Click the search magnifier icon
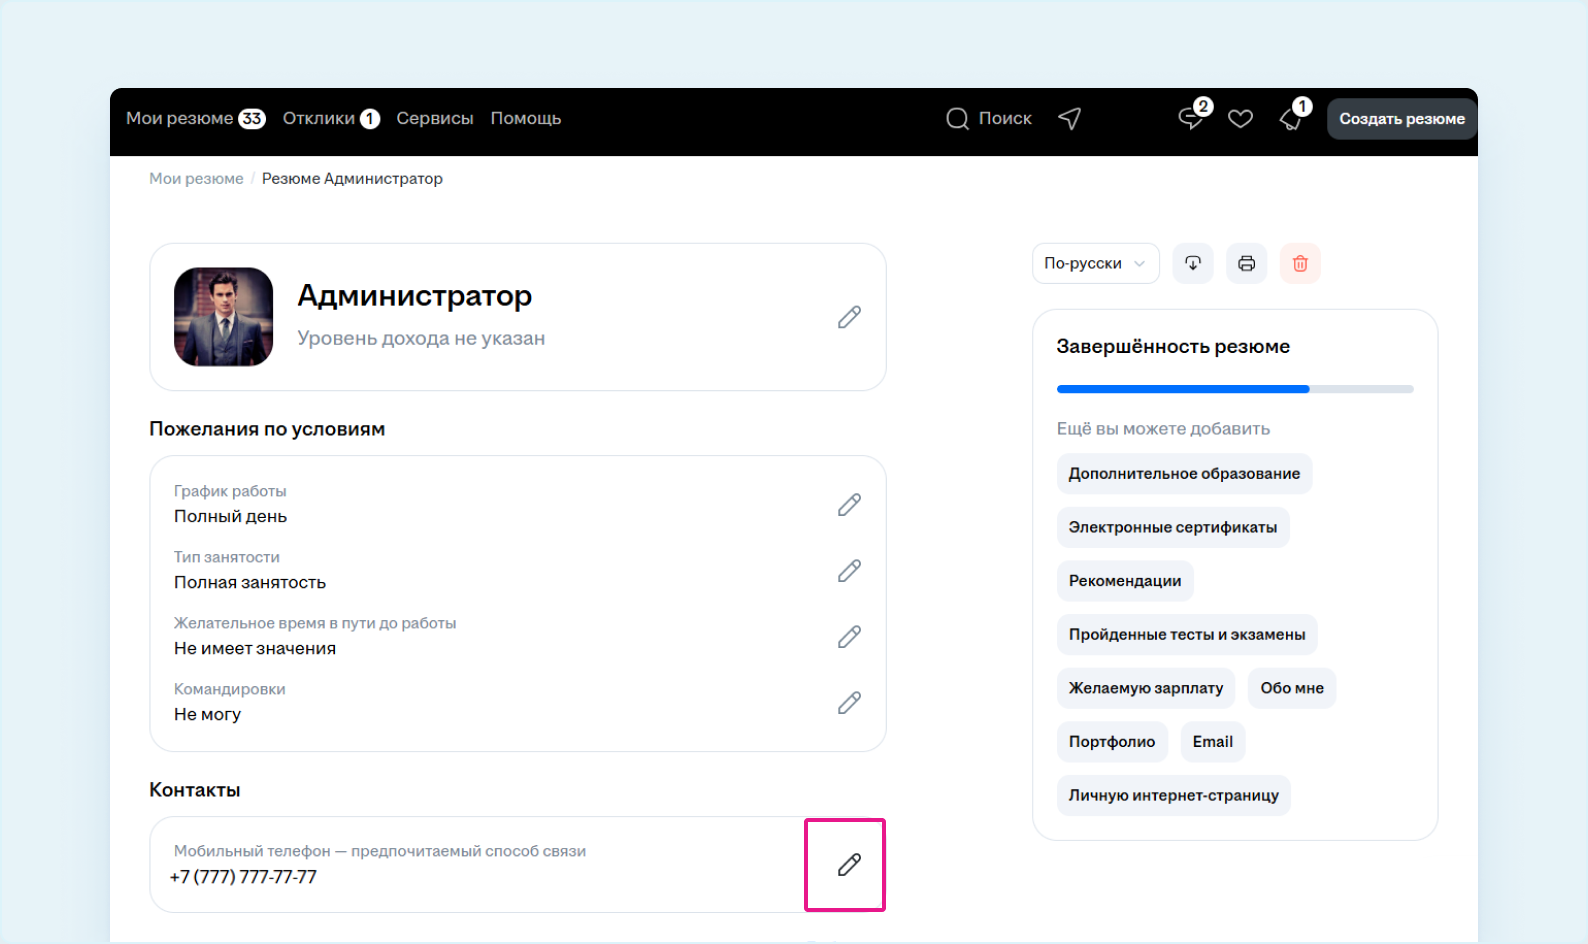This screenshot has width=1588, height=944. pos(957,119)
